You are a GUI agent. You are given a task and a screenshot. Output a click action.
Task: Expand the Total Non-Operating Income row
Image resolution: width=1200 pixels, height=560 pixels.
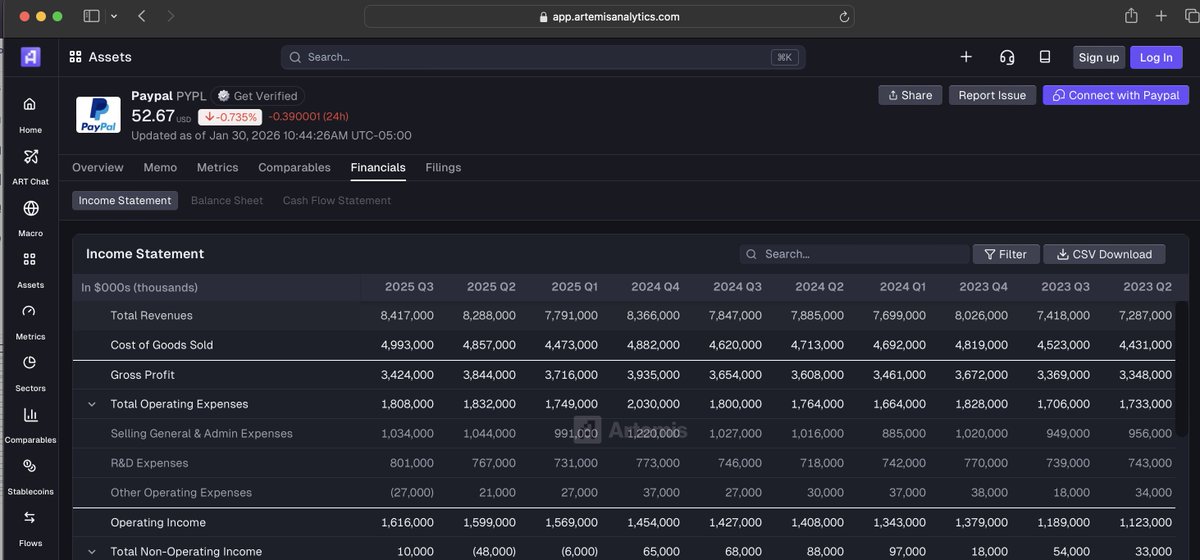click(x=92, y=552)
